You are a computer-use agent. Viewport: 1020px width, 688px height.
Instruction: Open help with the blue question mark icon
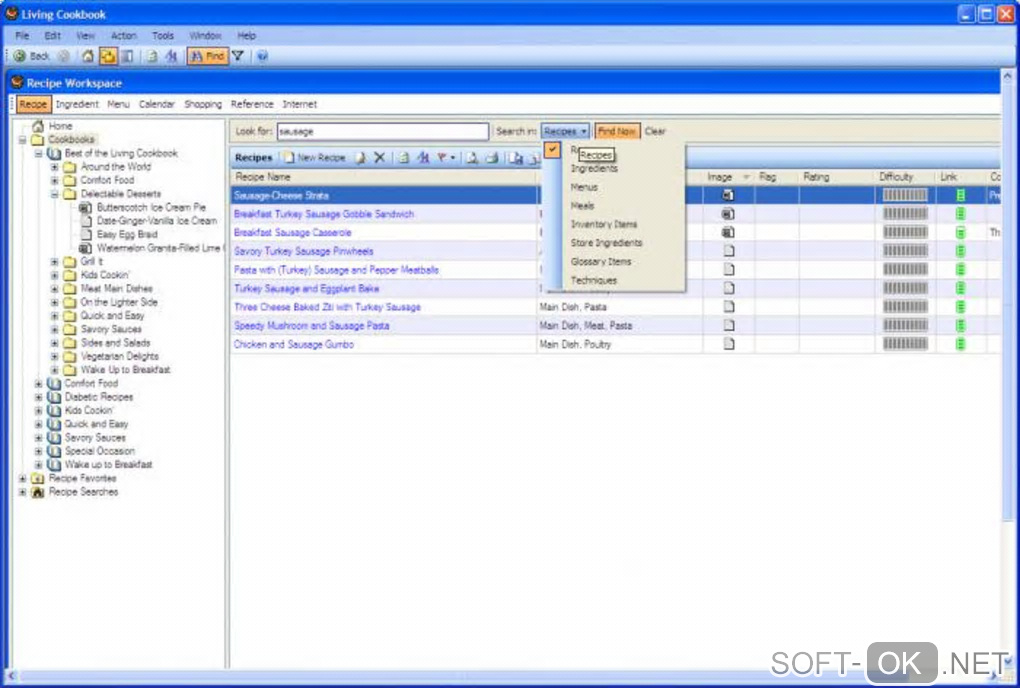tap(262, 57)
